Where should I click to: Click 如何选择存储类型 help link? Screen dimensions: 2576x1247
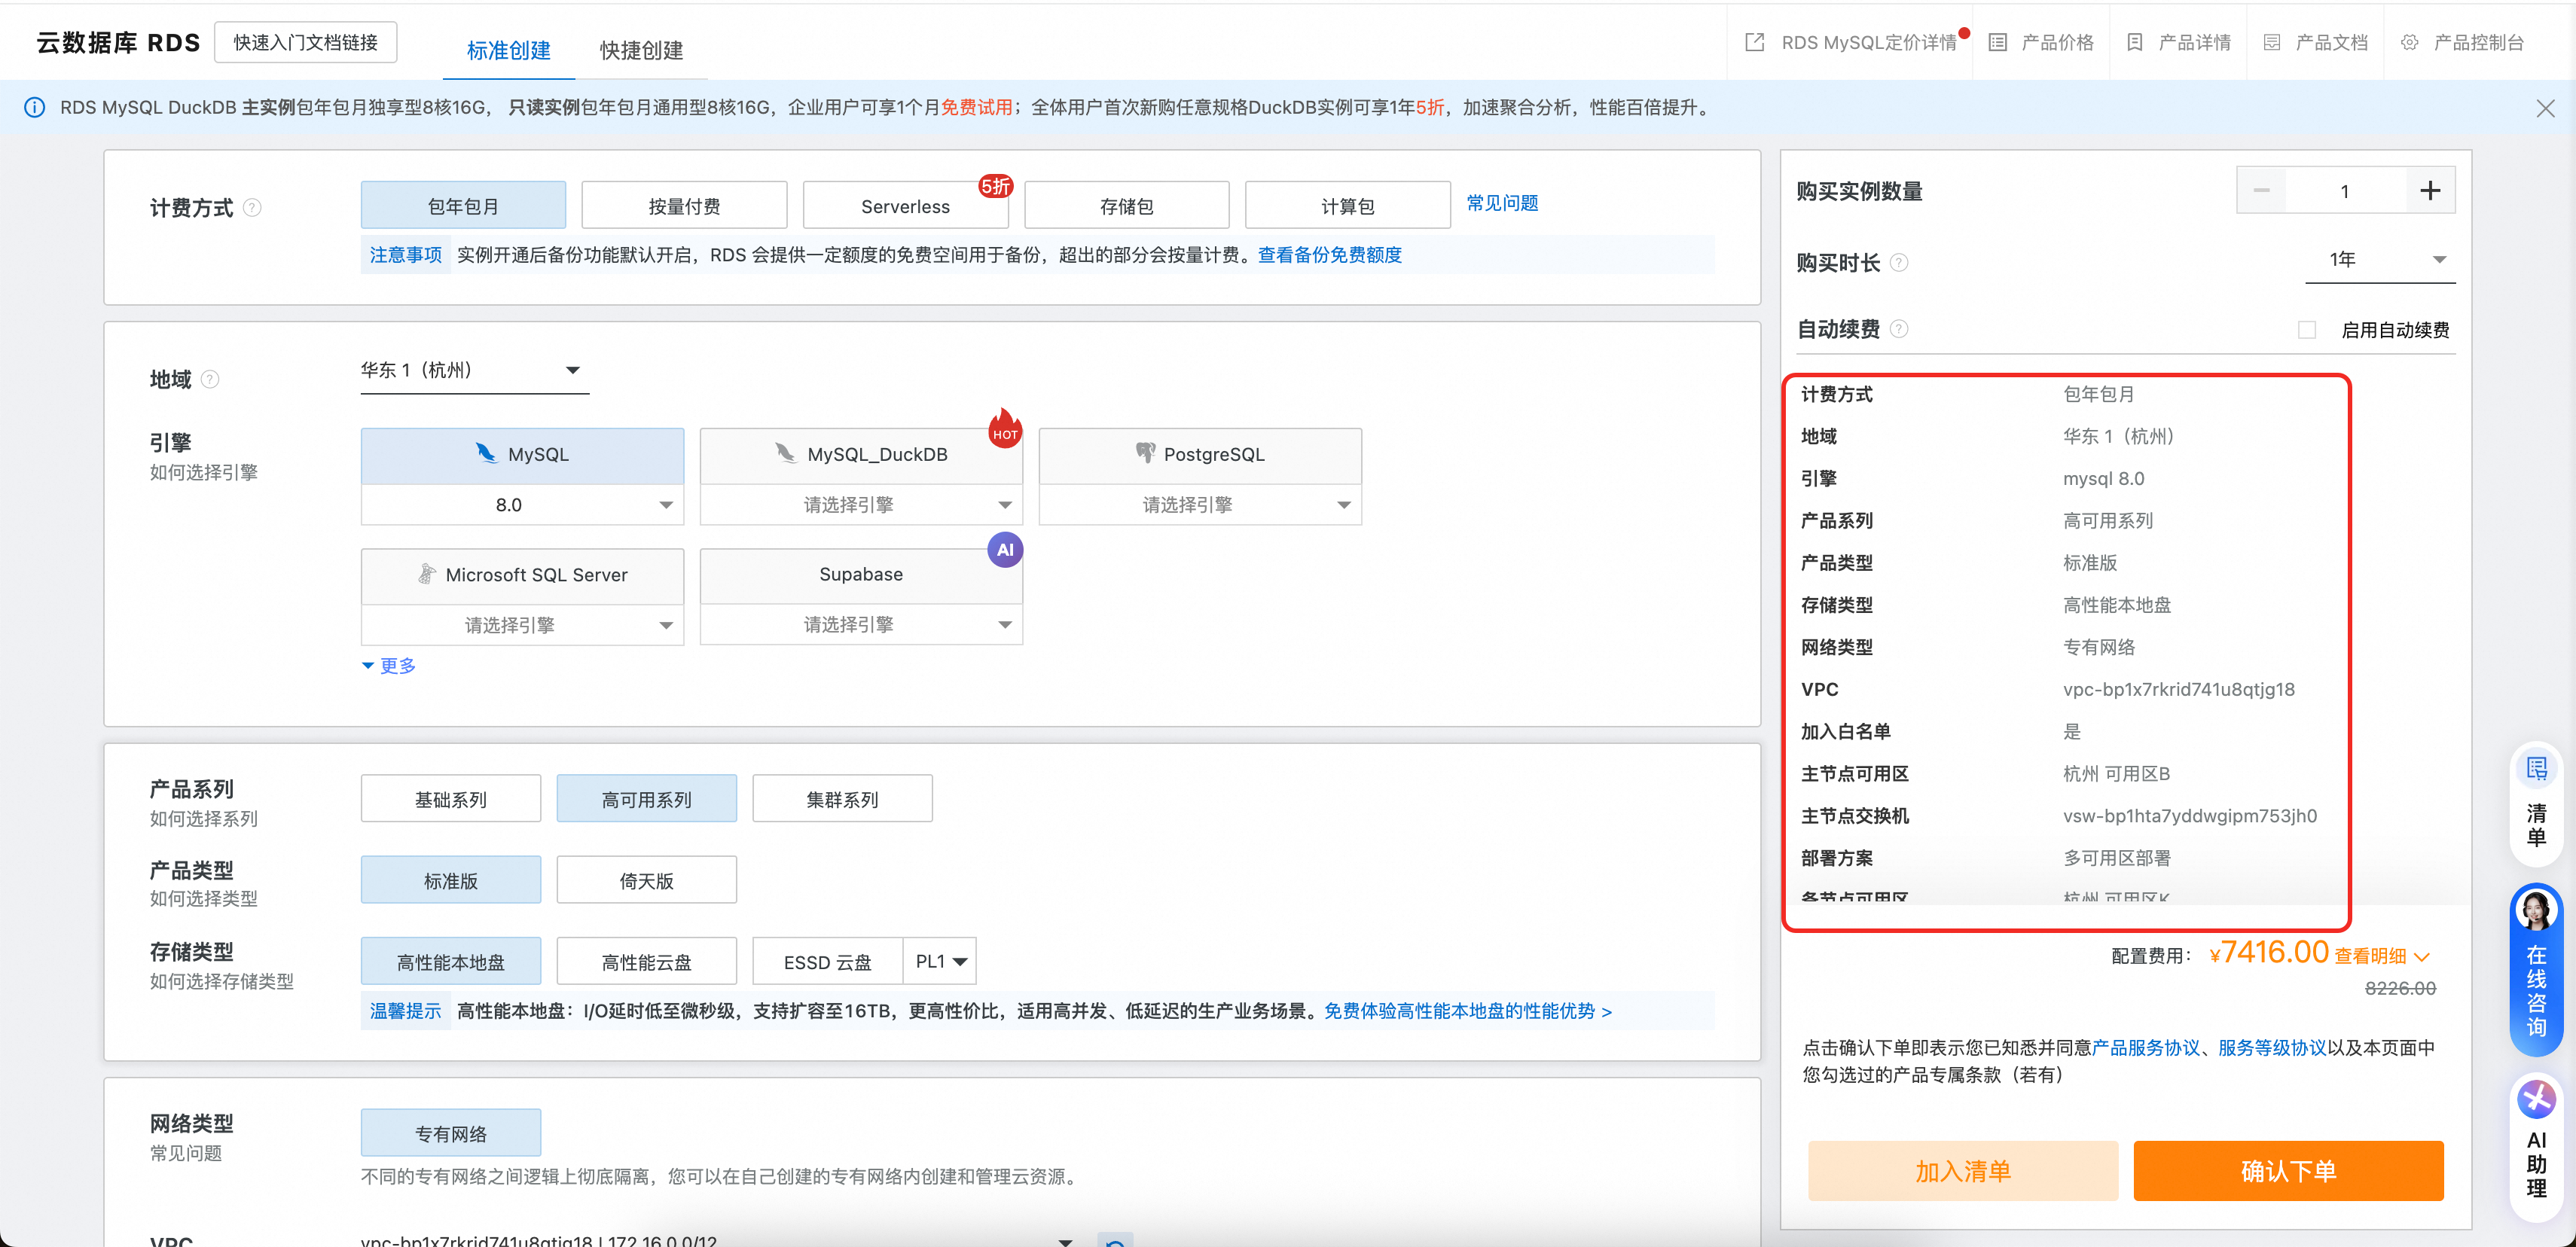click(x=222, y=981)
